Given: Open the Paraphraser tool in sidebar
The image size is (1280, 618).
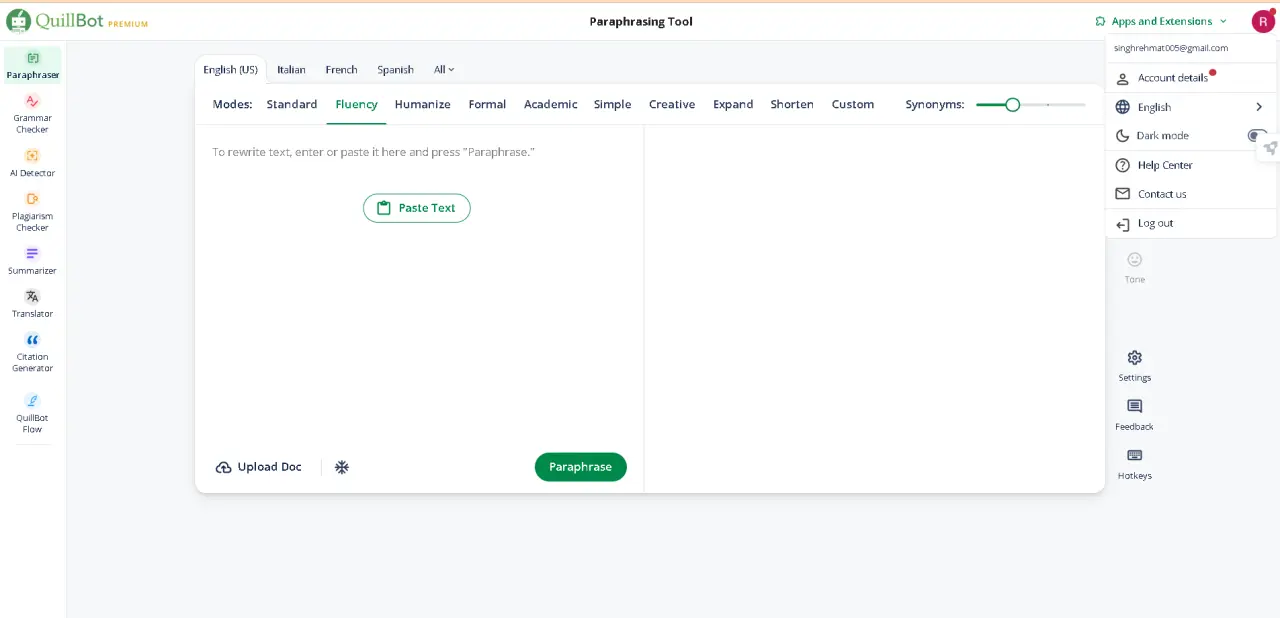Looking at the screenshot, I should click(x=33, y=65).
